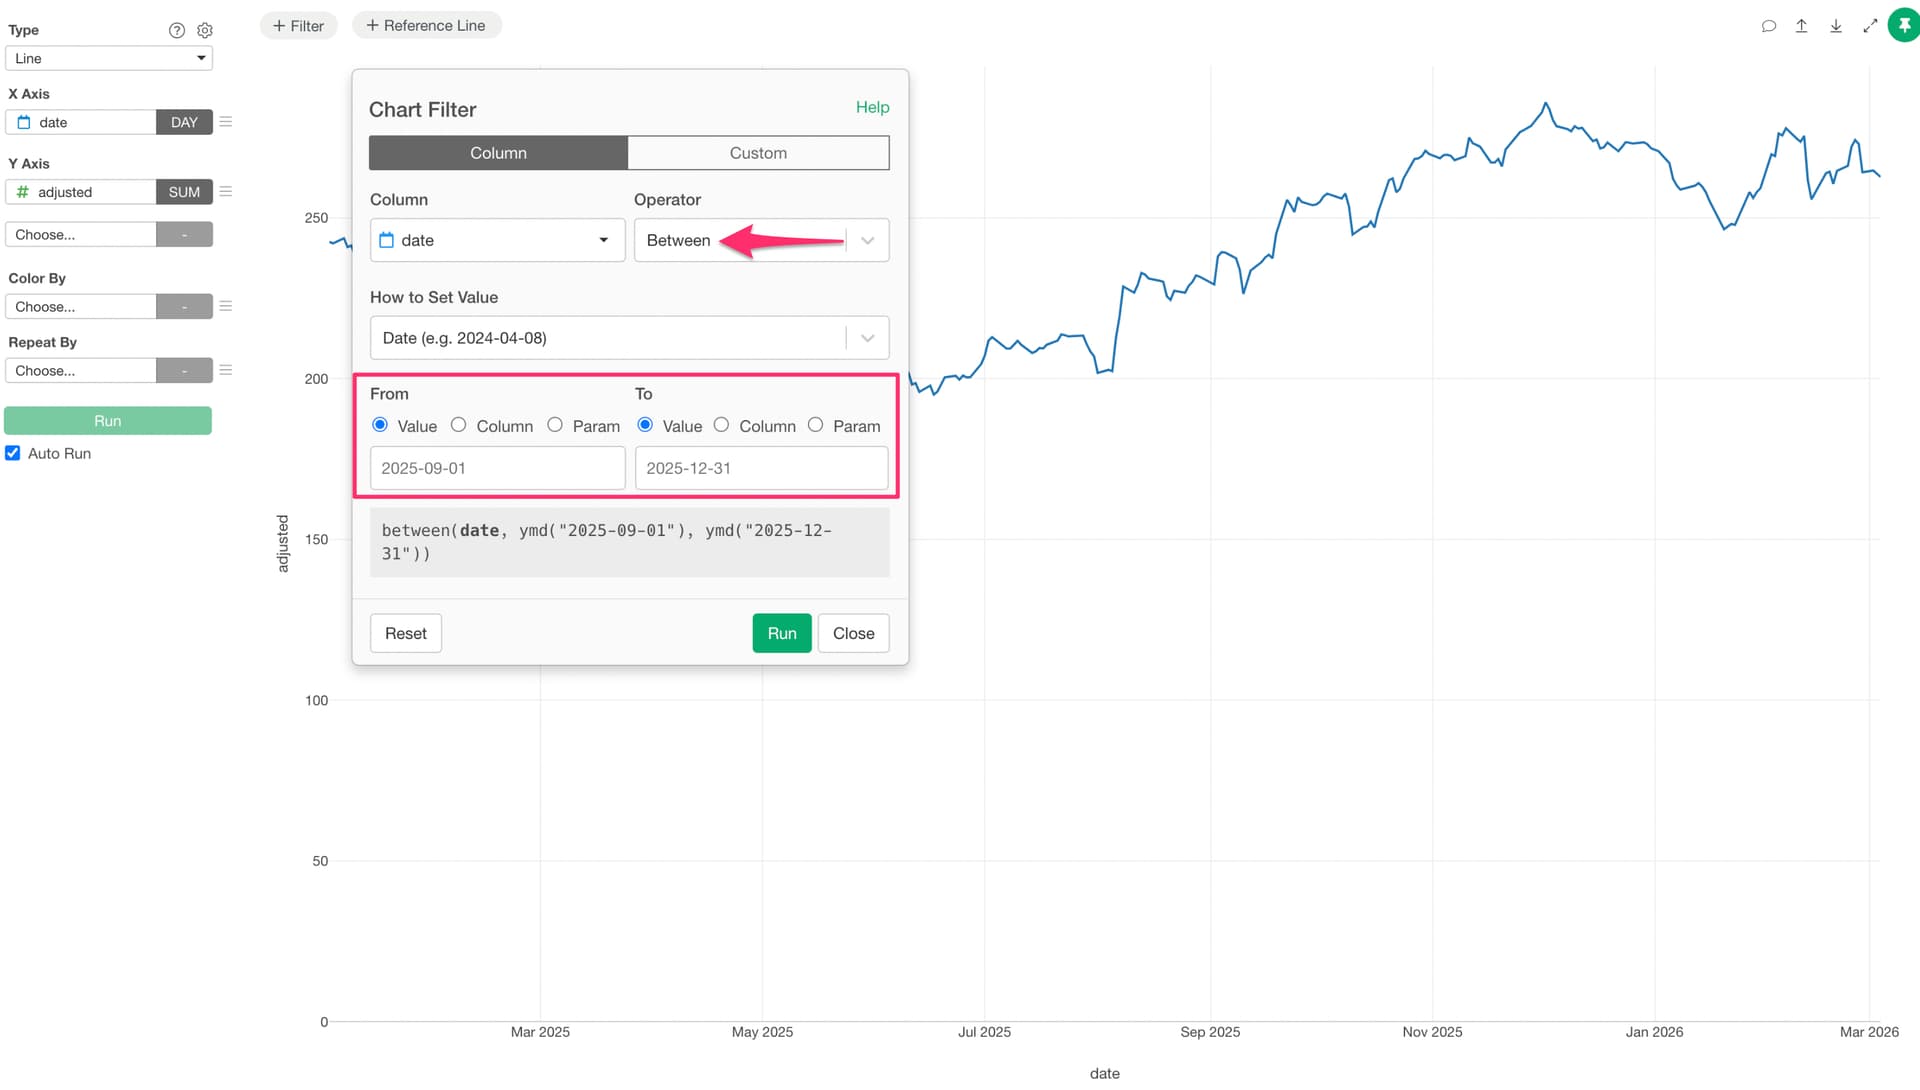Select From Column radio button
The height and width of the screenshot is (1090, 1920).
(459, 425)
